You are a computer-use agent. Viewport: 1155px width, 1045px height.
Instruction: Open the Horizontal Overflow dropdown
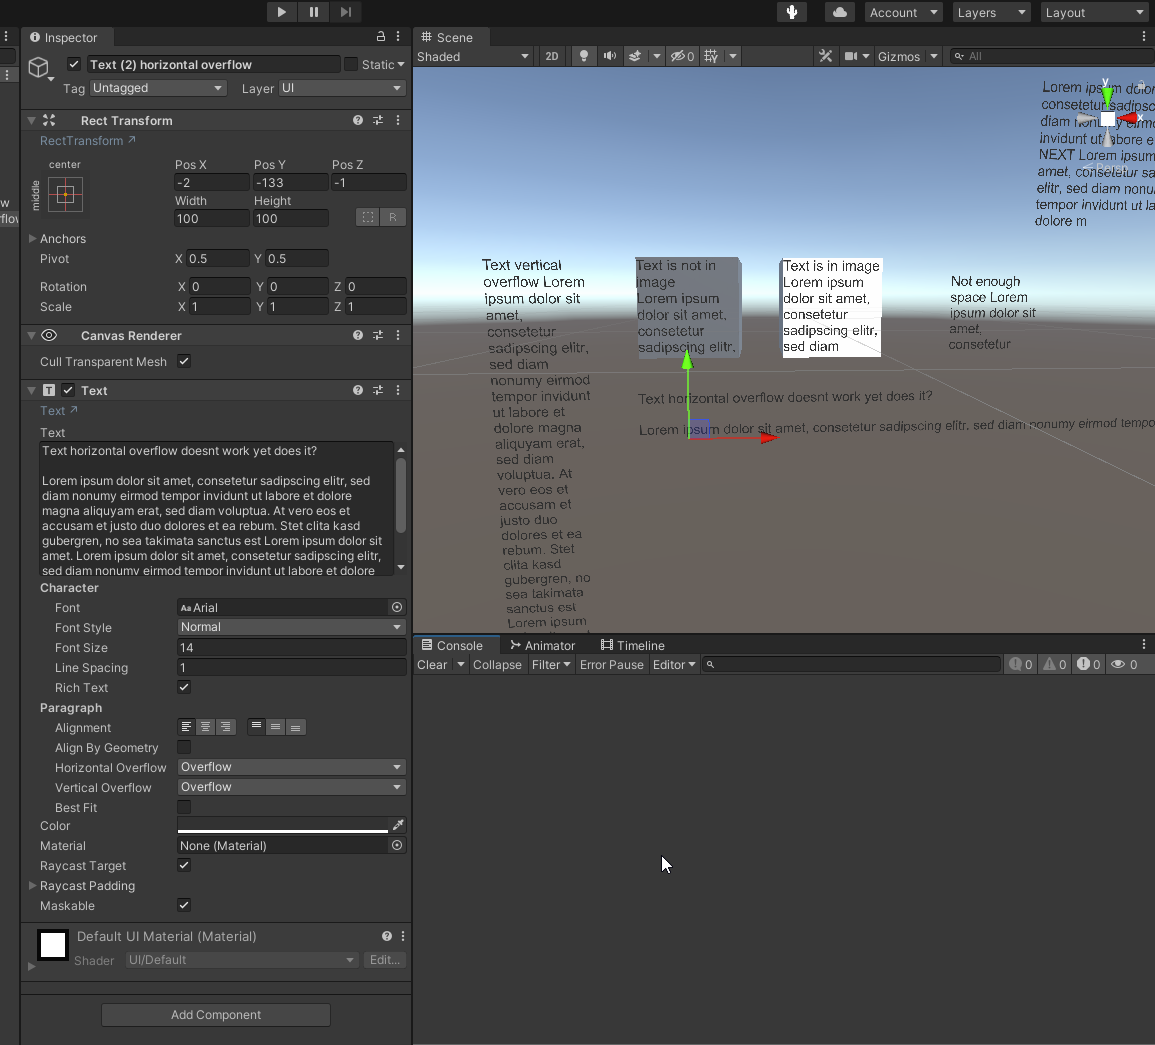pos(290,767)
